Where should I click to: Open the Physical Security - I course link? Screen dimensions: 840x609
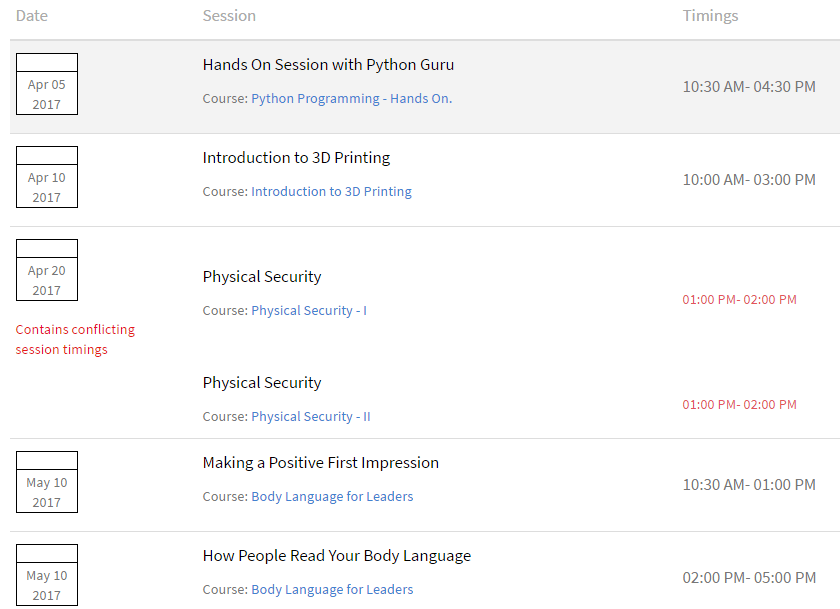click(309, 310)
